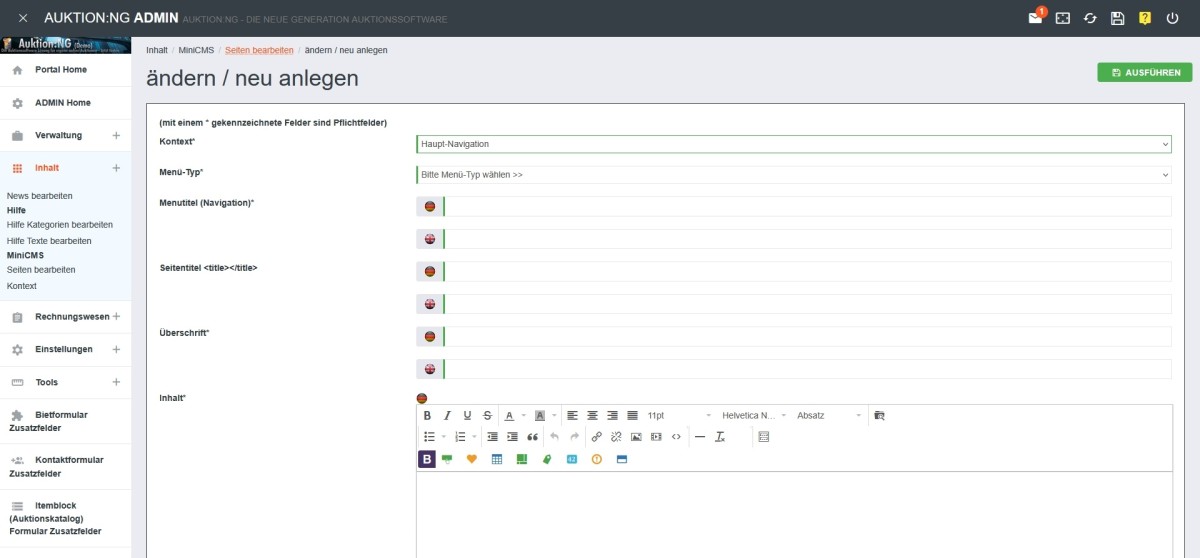Image resolution: width=1200 pixels, height=558 pixels.
Task: Click the green tag icon in editor
Action: coord(547,459)
